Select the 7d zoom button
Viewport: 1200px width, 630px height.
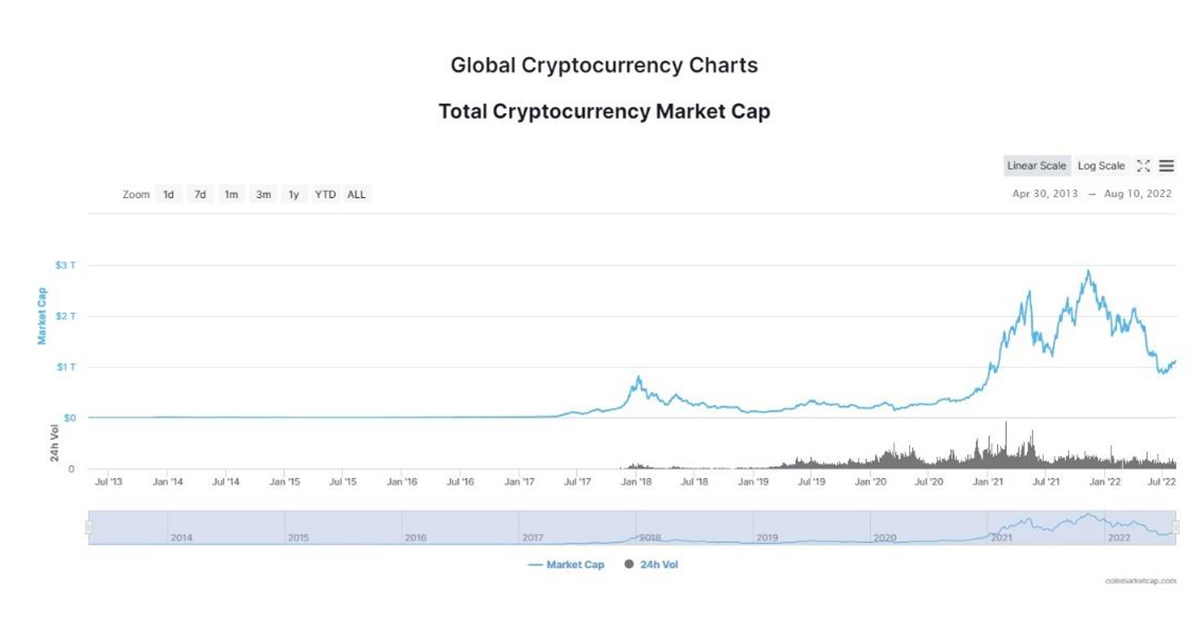pos(199,194)
